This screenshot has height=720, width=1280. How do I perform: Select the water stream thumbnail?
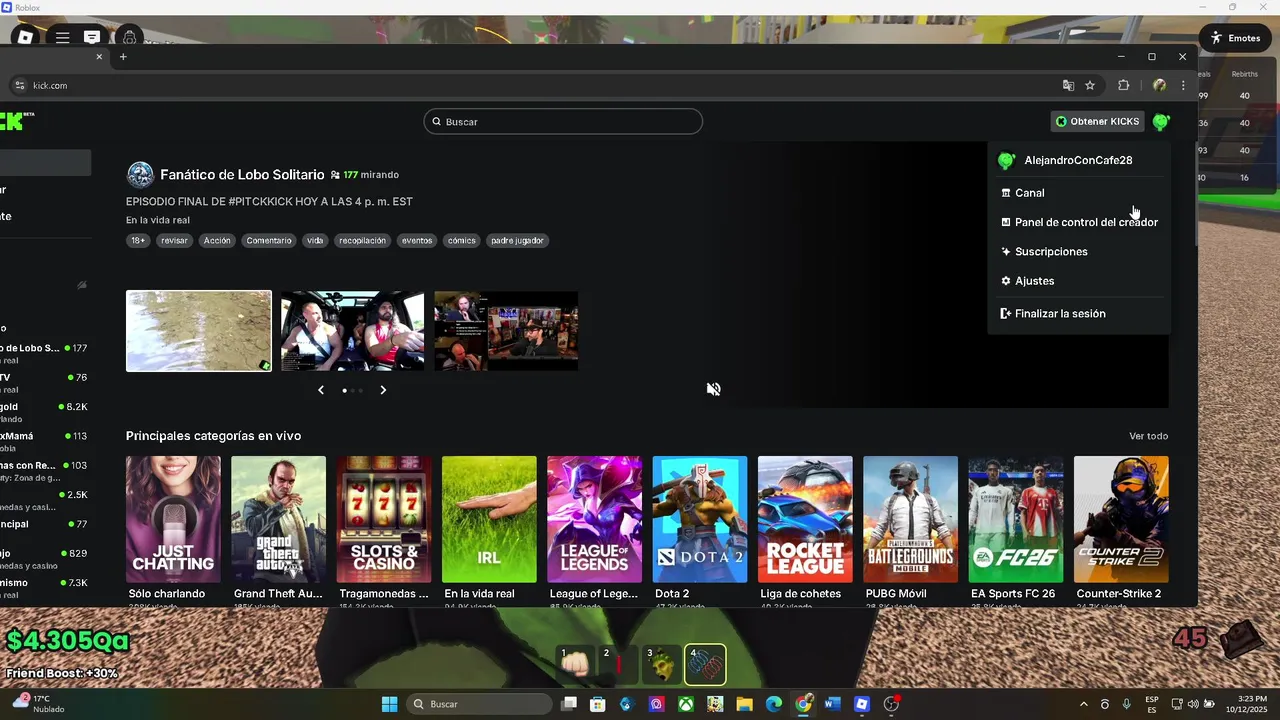(199, 331)
